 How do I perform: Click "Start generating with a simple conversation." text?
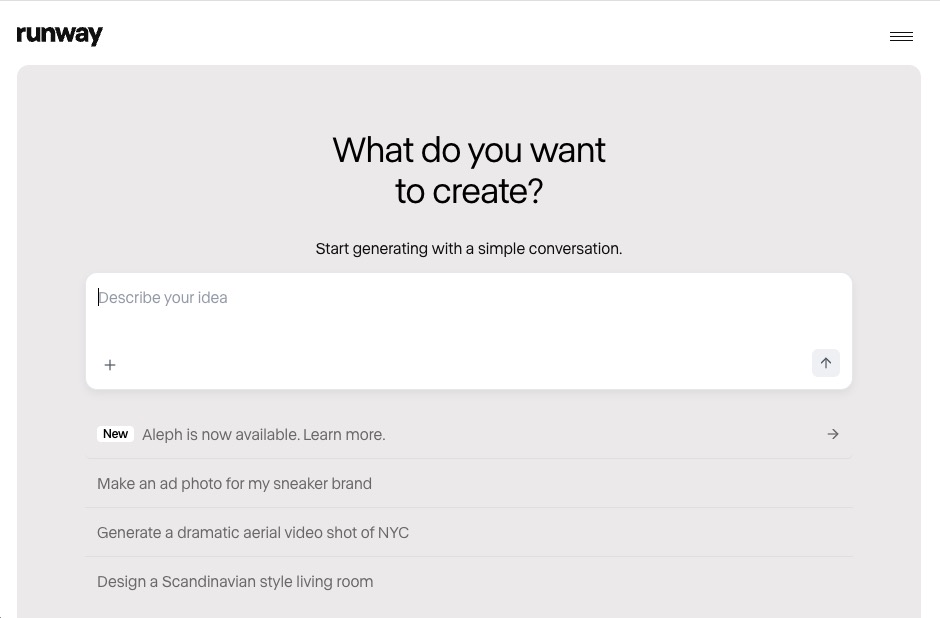pos(469,249)
